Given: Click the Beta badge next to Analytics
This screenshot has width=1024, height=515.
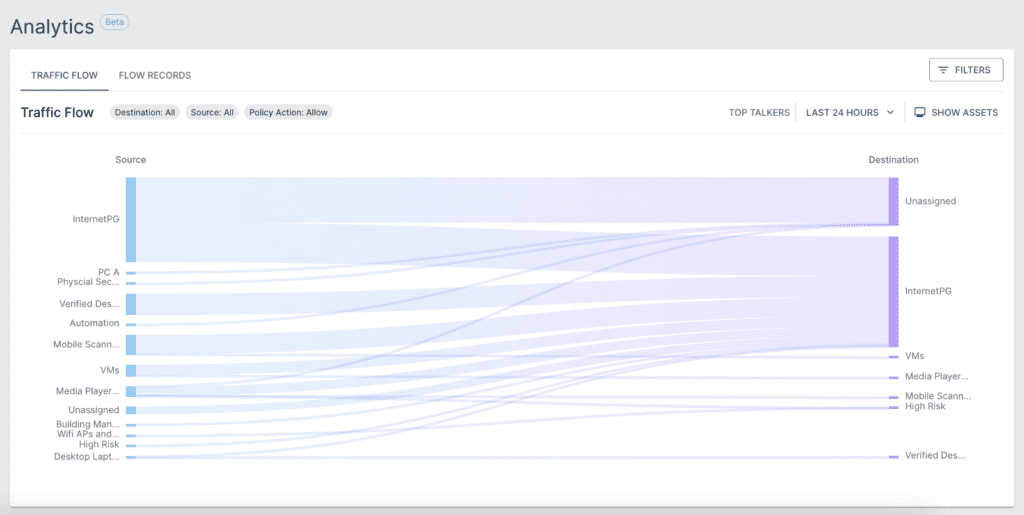Looking at the screenshot, I should tap(115, 21).
